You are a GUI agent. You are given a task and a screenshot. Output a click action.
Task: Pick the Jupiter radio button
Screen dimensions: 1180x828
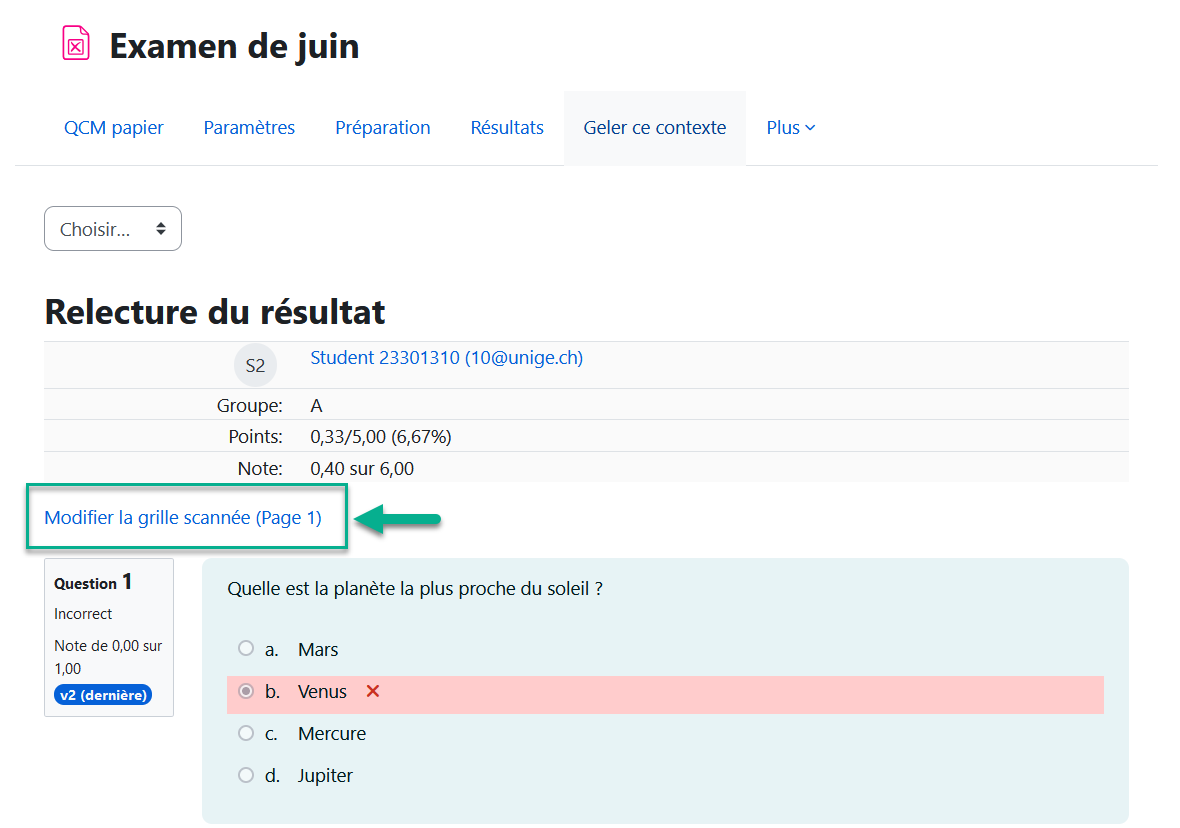click(x=246, y=775)
